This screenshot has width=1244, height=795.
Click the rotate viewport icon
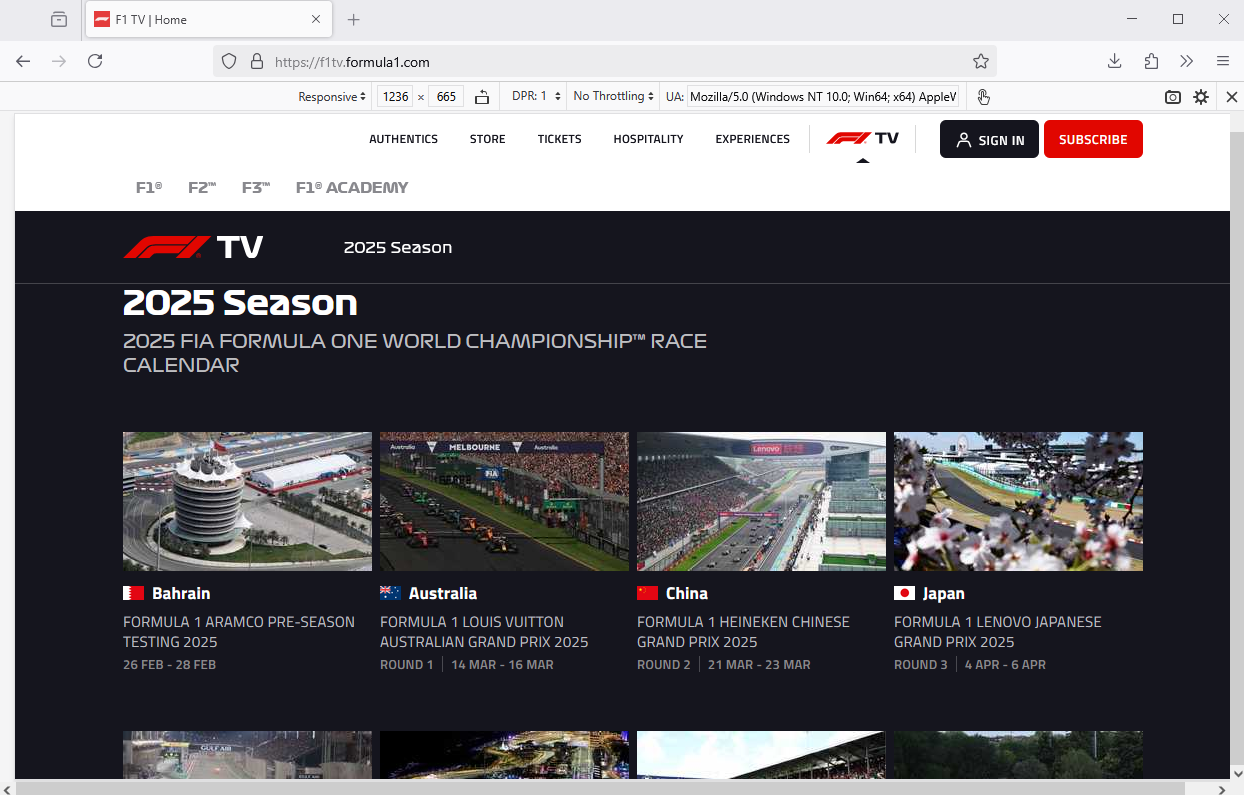point(482,97)
